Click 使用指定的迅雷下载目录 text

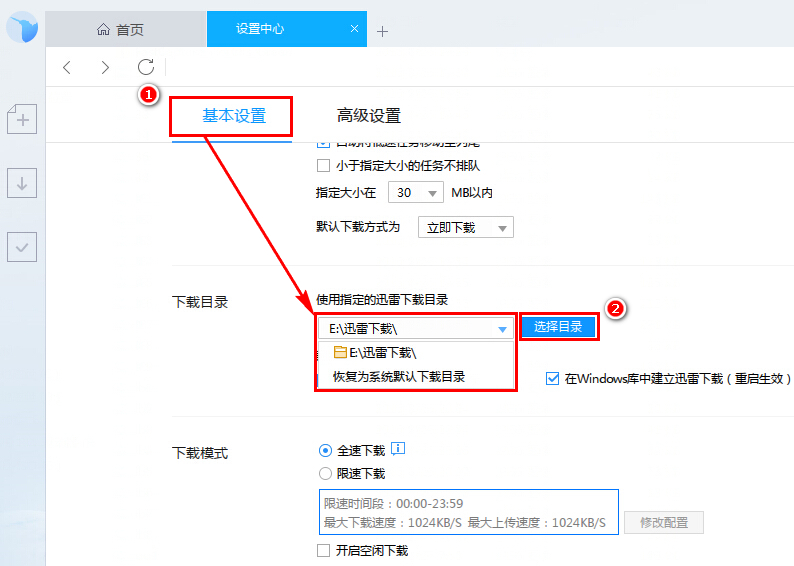tap(382, 300)
